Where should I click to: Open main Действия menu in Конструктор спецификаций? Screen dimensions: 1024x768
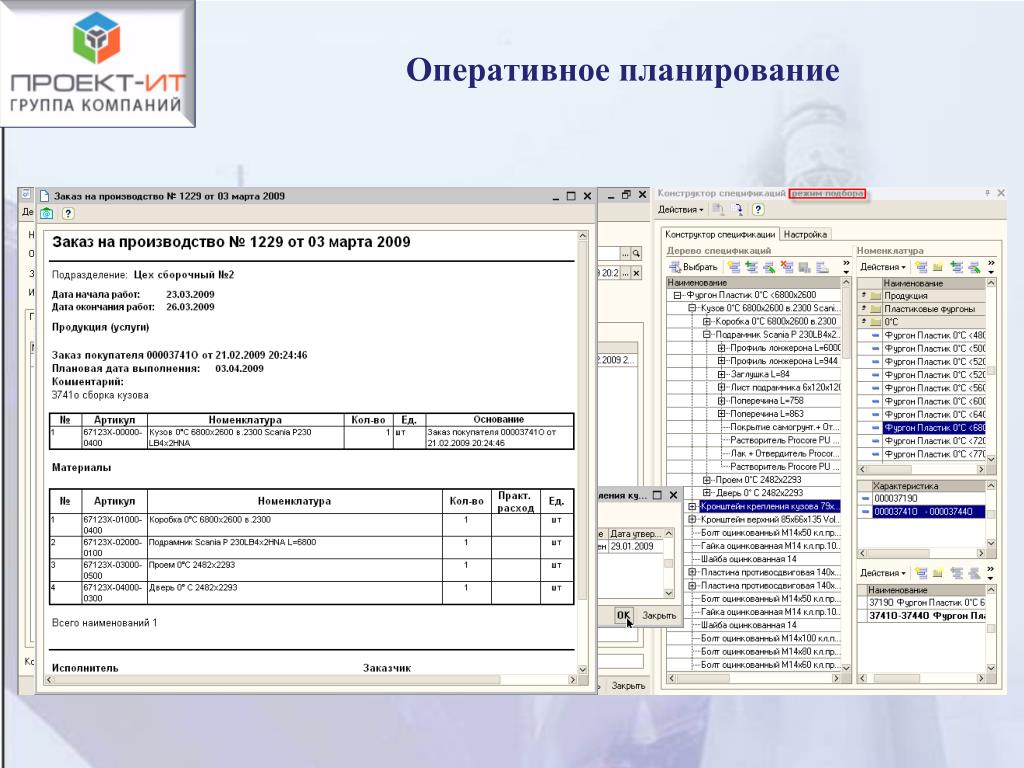pos(680,210)
